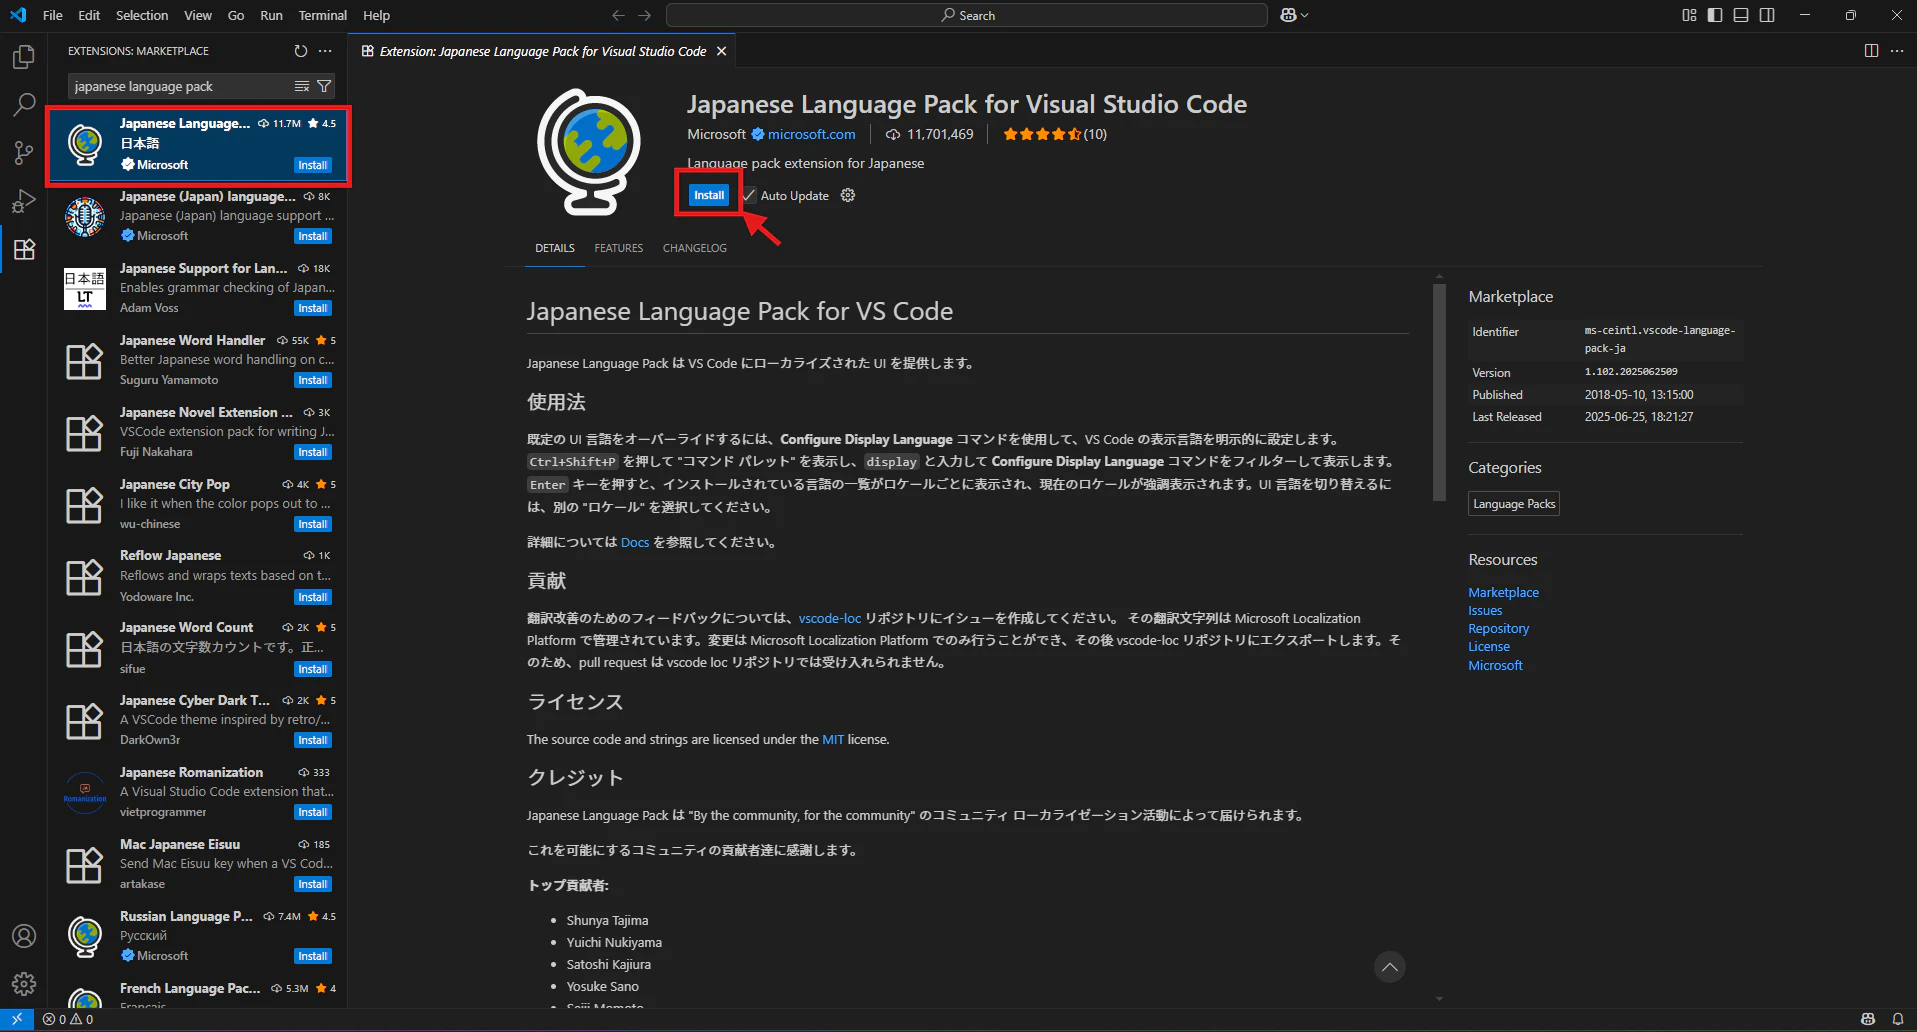The height and width of the screenshot is (1032, 1917).
Task: Open Copilot status icon in status bar
Action: 1868,1019
